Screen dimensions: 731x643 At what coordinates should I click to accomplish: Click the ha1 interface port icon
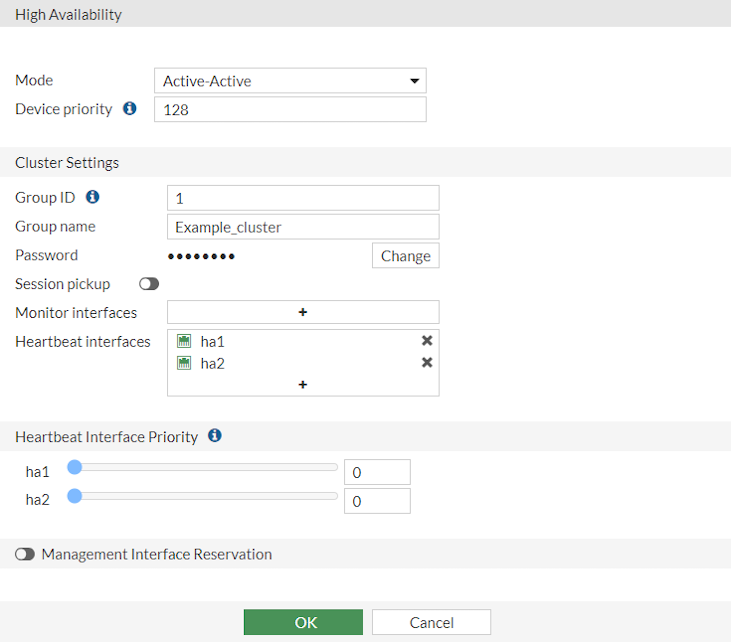click(184, 341)
